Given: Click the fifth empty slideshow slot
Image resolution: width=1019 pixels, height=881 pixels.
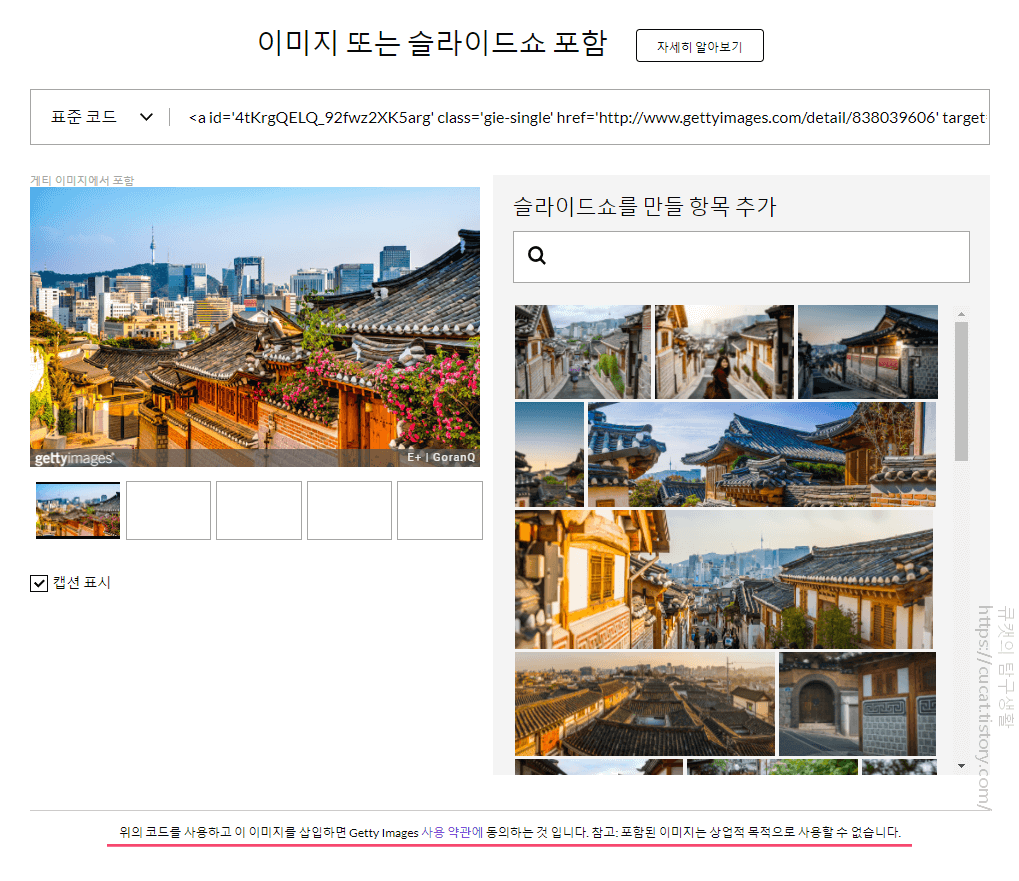Looking at the screenshot, I should pyautogui.click(x=440, y=511).
